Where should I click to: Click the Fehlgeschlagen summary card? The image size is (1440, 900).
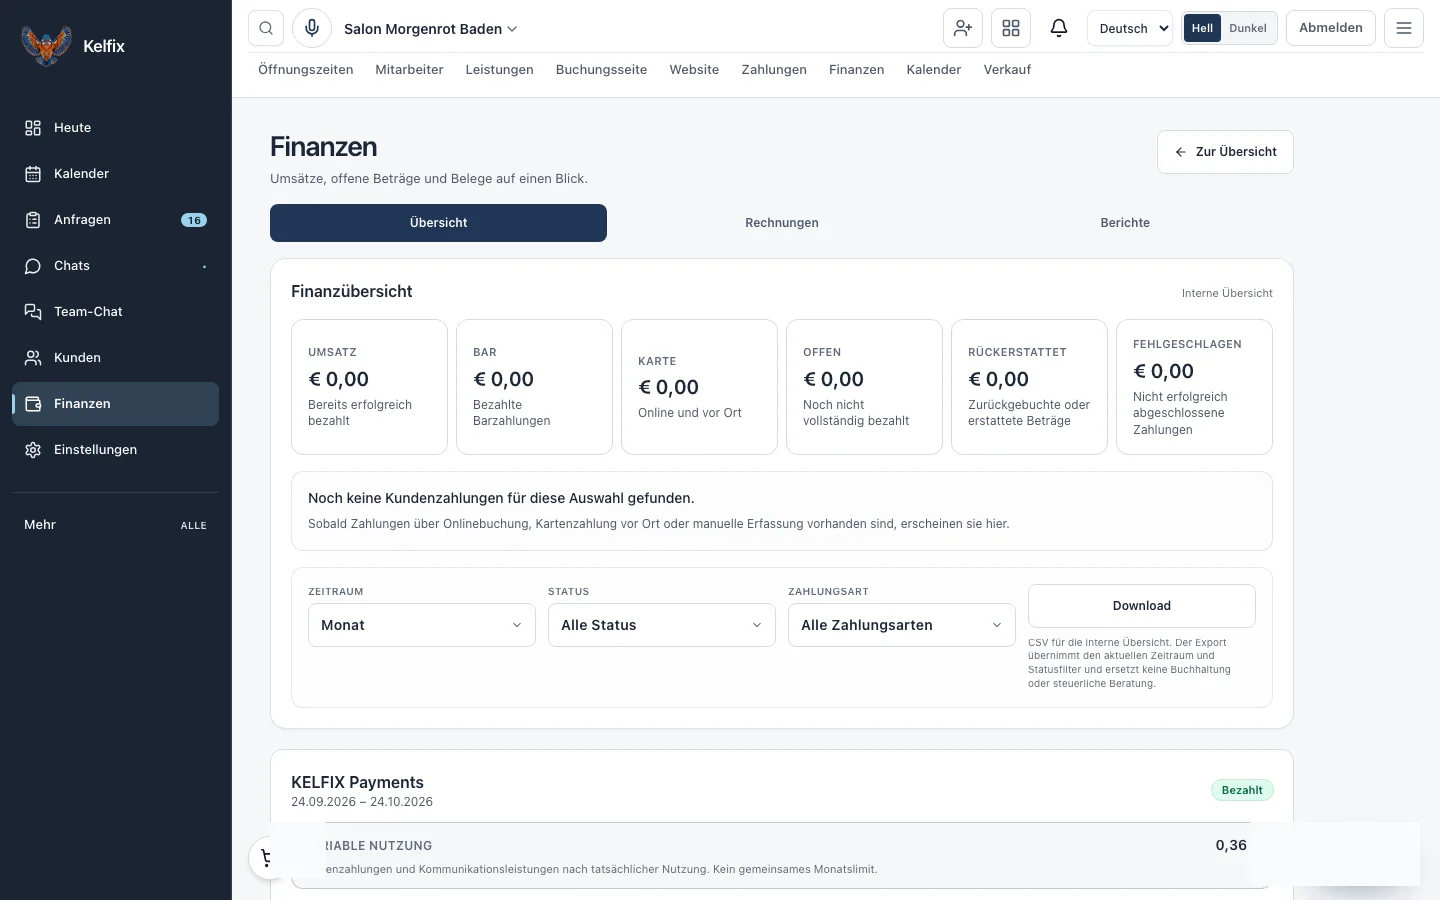(x=1194, y=387)
